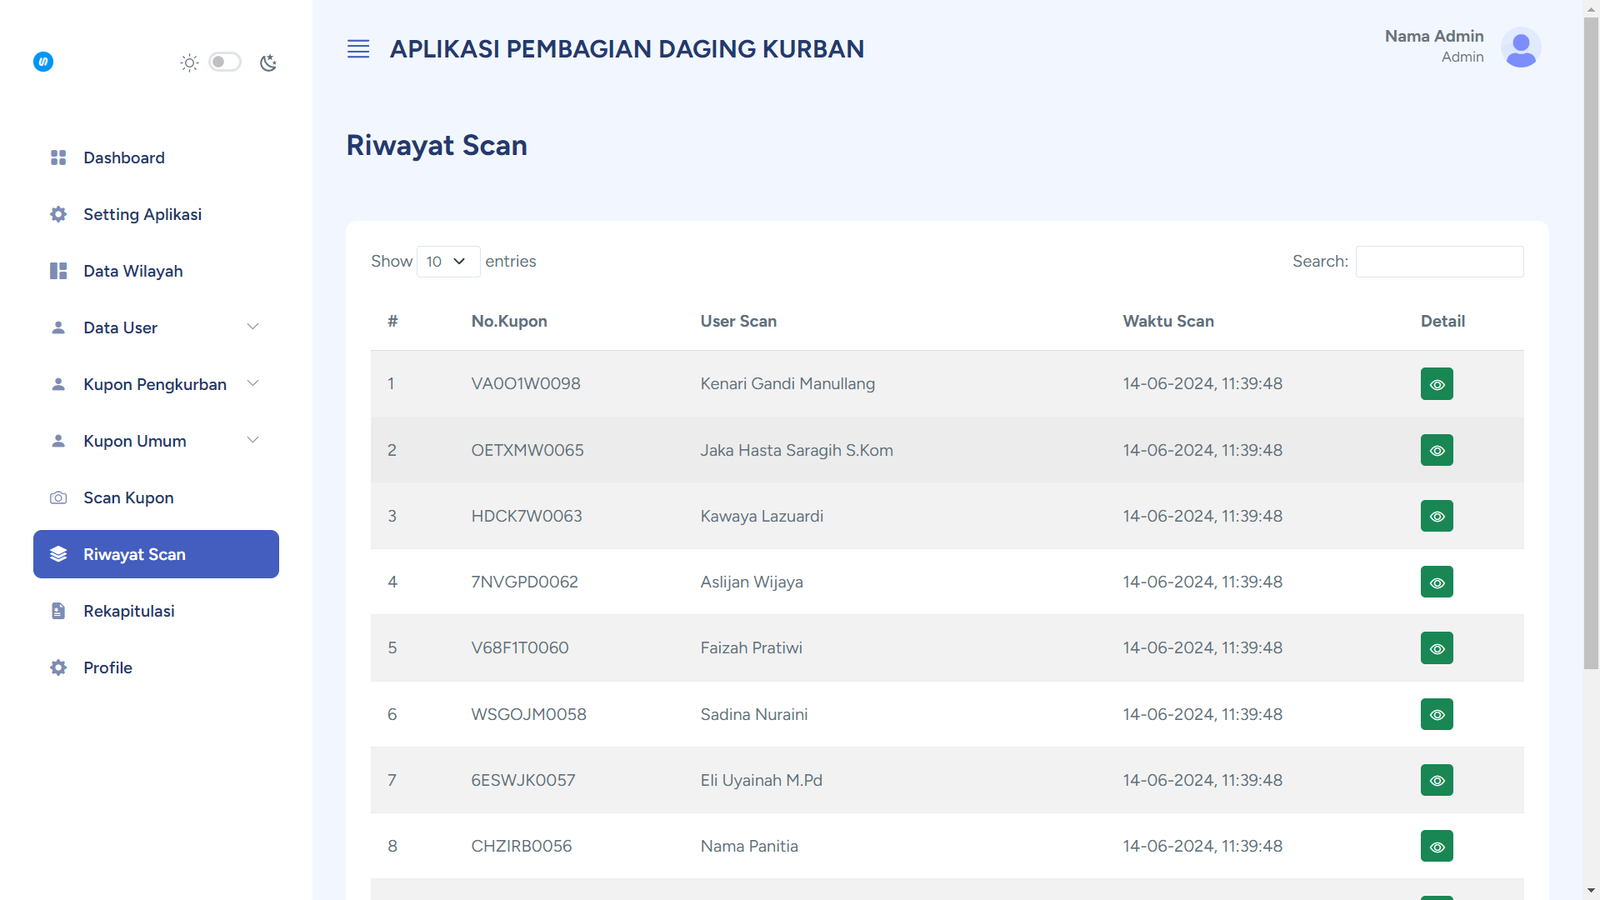The height and width of the screenshot is (900, 1600).
Task: Click the Search input field
Action: coord(1439,261)
